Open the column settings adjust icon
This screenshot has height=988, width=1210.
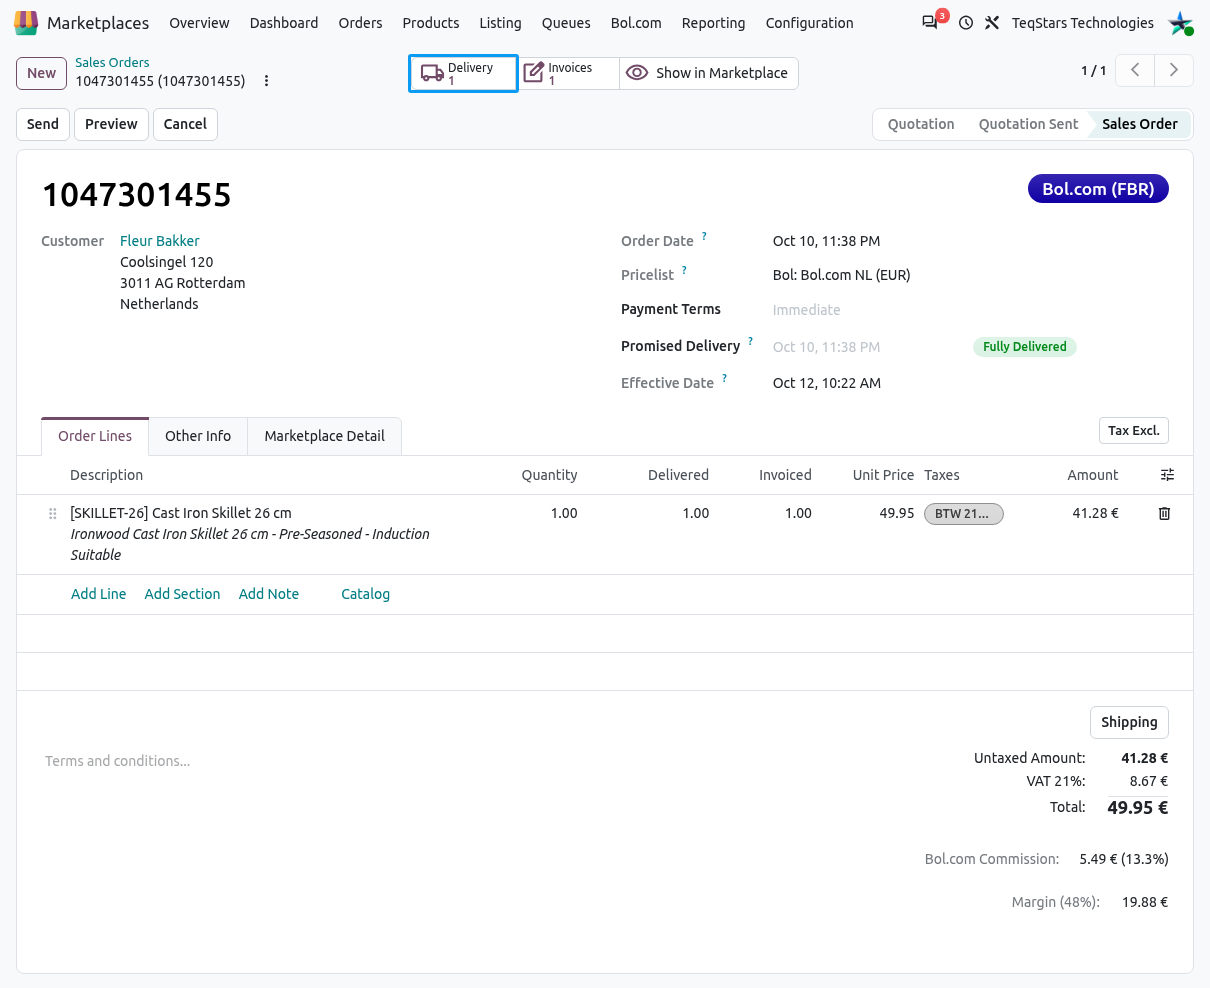(1167, 475)
